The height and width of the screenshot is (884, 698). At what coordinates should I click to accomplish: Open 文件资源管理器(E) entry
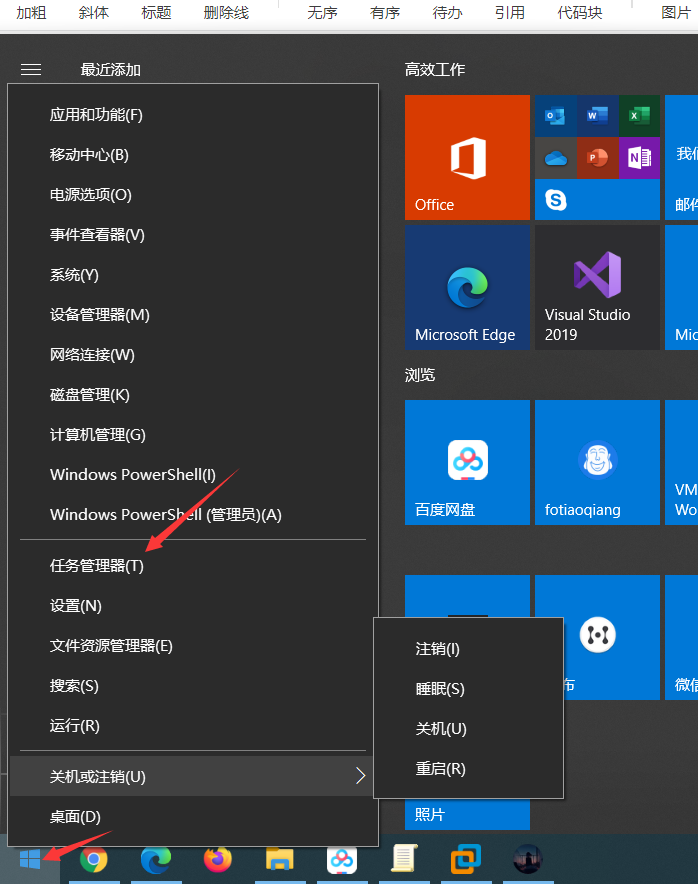193,646
